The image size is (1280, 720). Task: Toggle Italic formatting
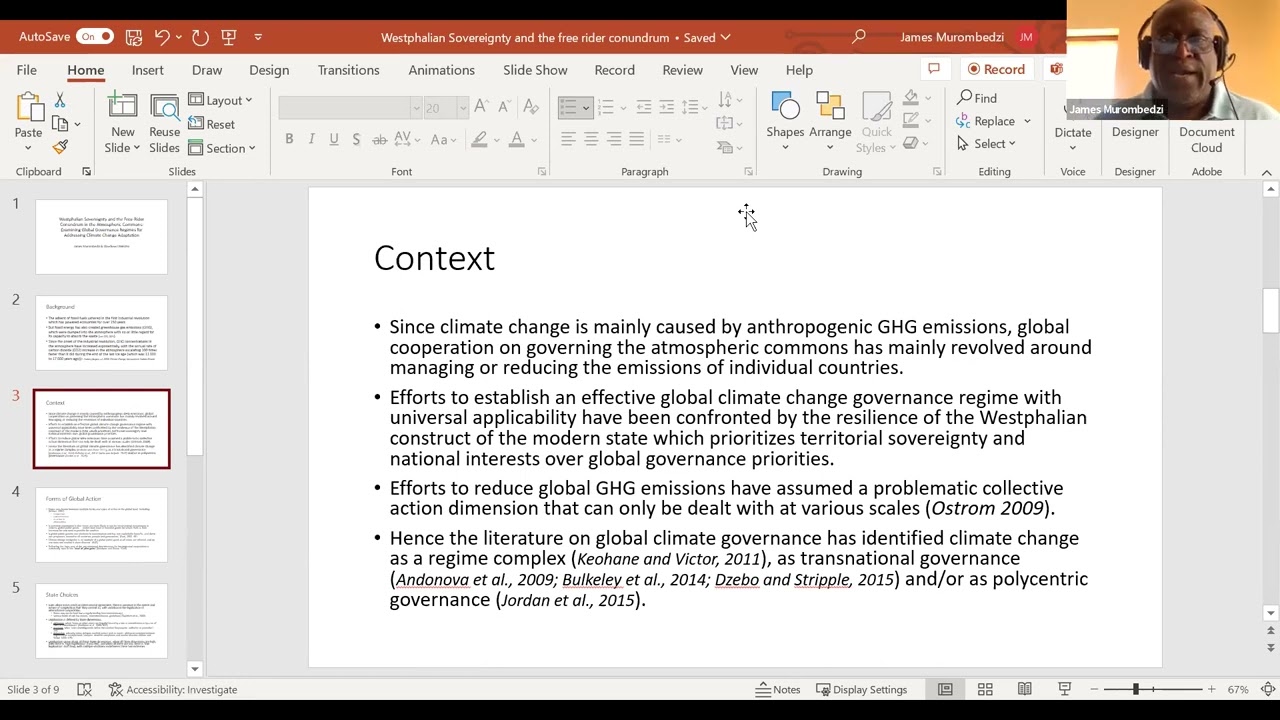(311, 139)
